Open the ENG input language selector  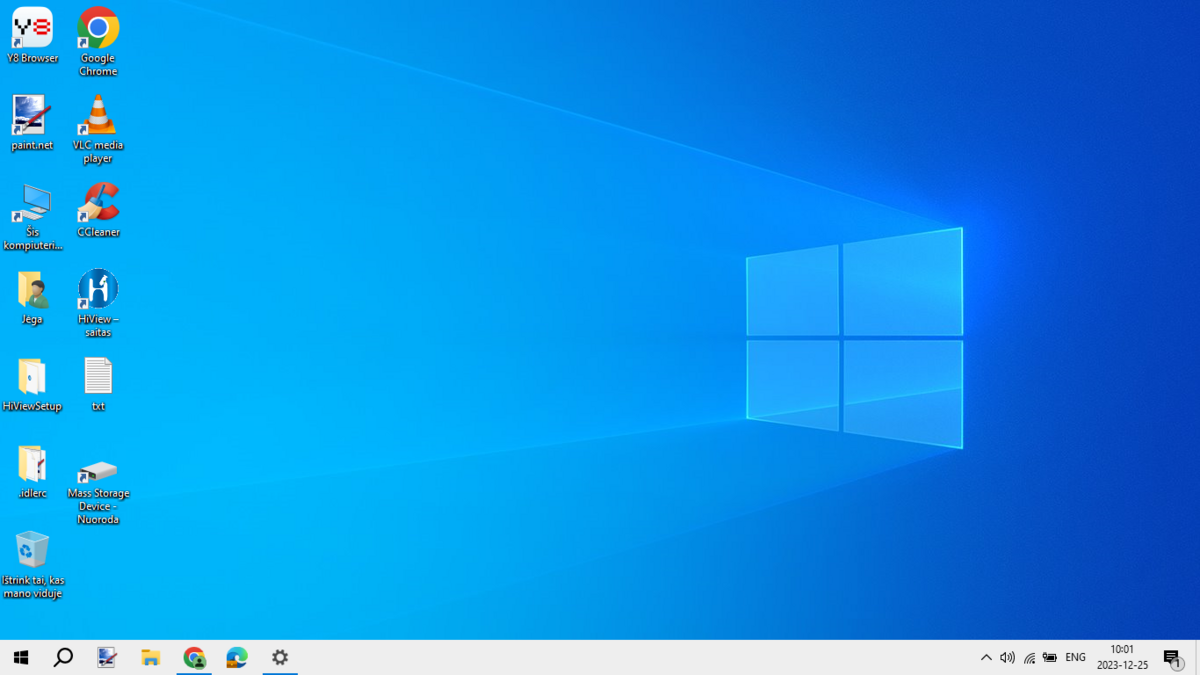click(x=1075, y=657)
